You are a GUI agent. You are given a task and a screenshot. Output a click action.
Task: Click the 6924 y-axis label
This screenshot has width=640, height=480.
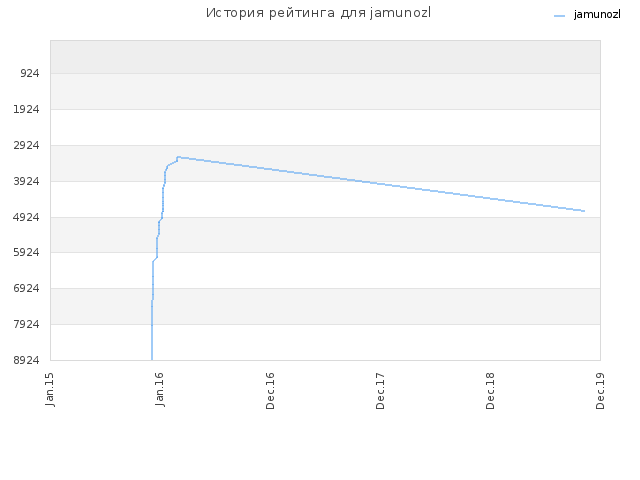coord(27,289)
